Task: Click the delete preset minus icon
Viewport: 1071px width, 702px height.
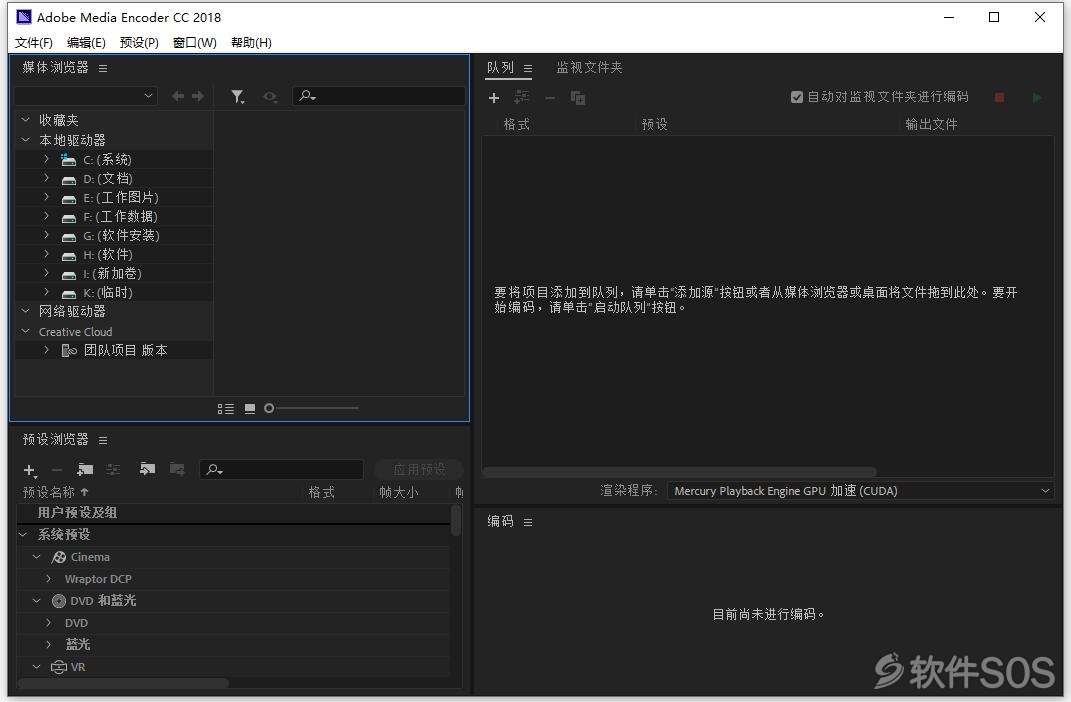Action: [x=57, y=470]
